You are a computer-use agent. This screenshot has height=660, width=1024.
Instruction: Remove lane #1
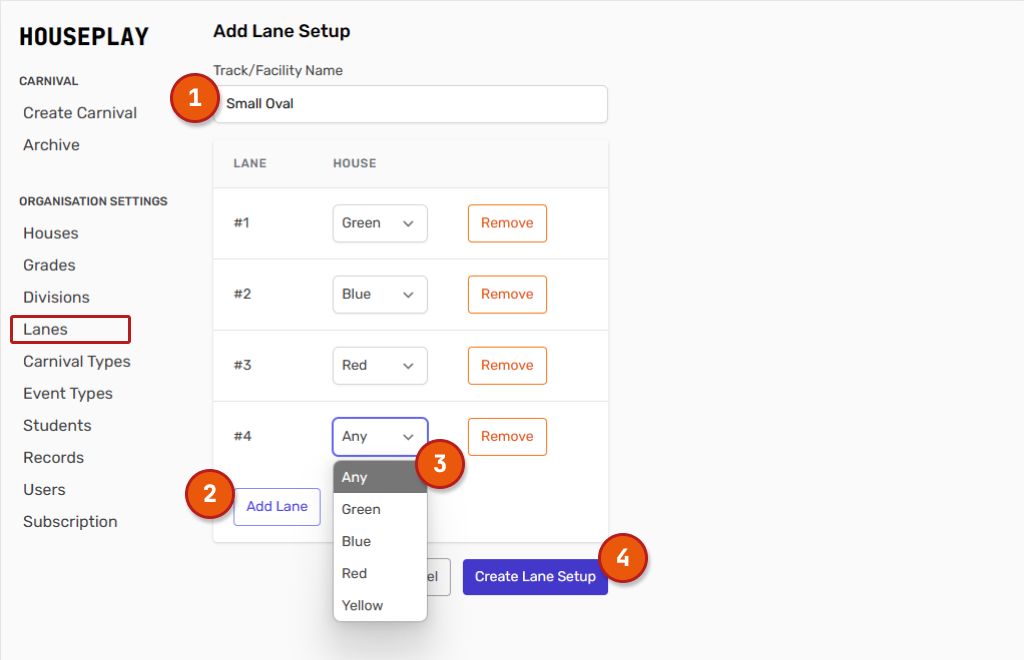[507, 223]
